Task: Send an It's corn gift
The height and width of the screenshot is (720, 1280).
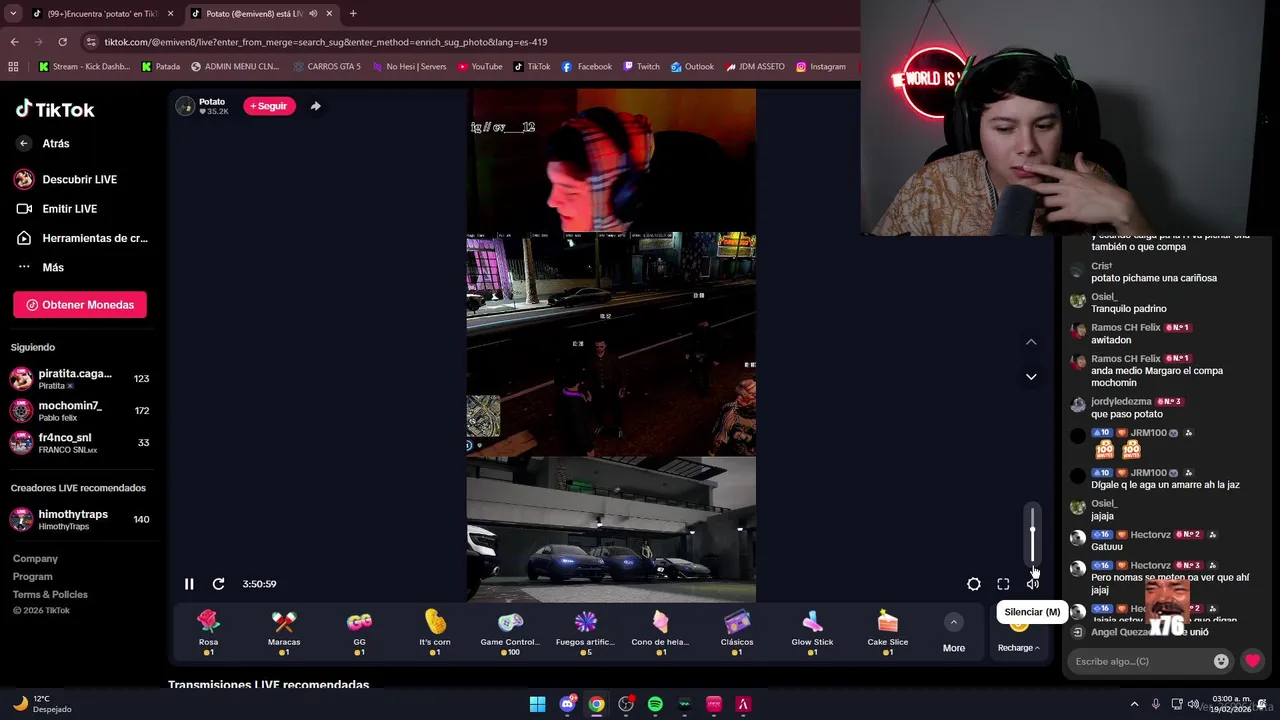Action: coord(435,632)
